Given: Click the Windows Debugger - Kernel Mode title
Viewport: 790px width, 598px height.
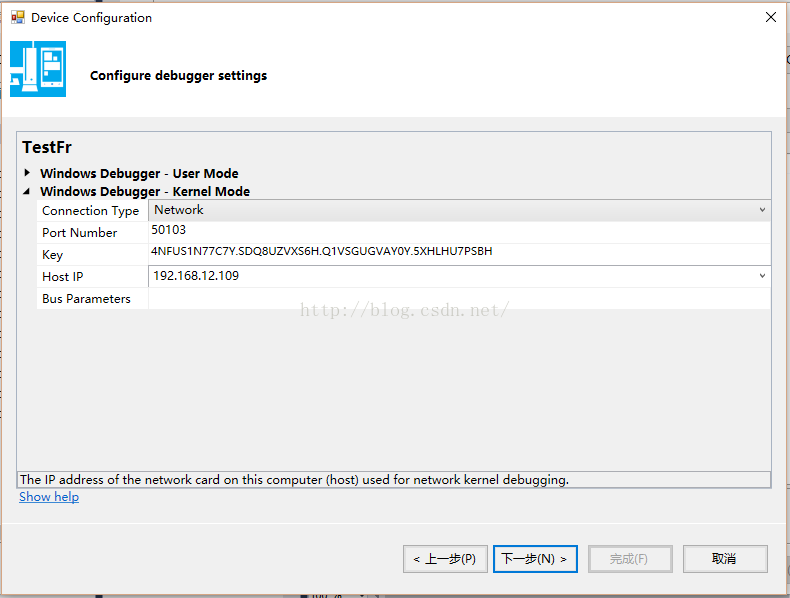Looking at the screenshot, I should tap(145, 191).
